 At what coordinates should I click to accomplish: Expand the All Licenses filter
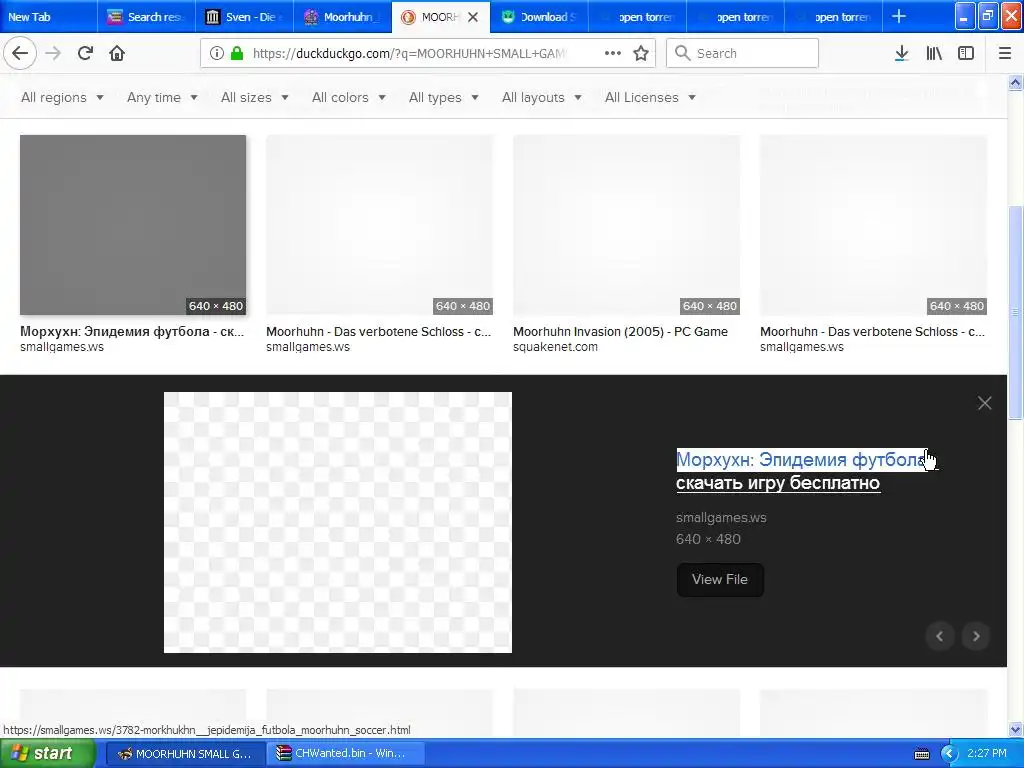click(650, 97)
